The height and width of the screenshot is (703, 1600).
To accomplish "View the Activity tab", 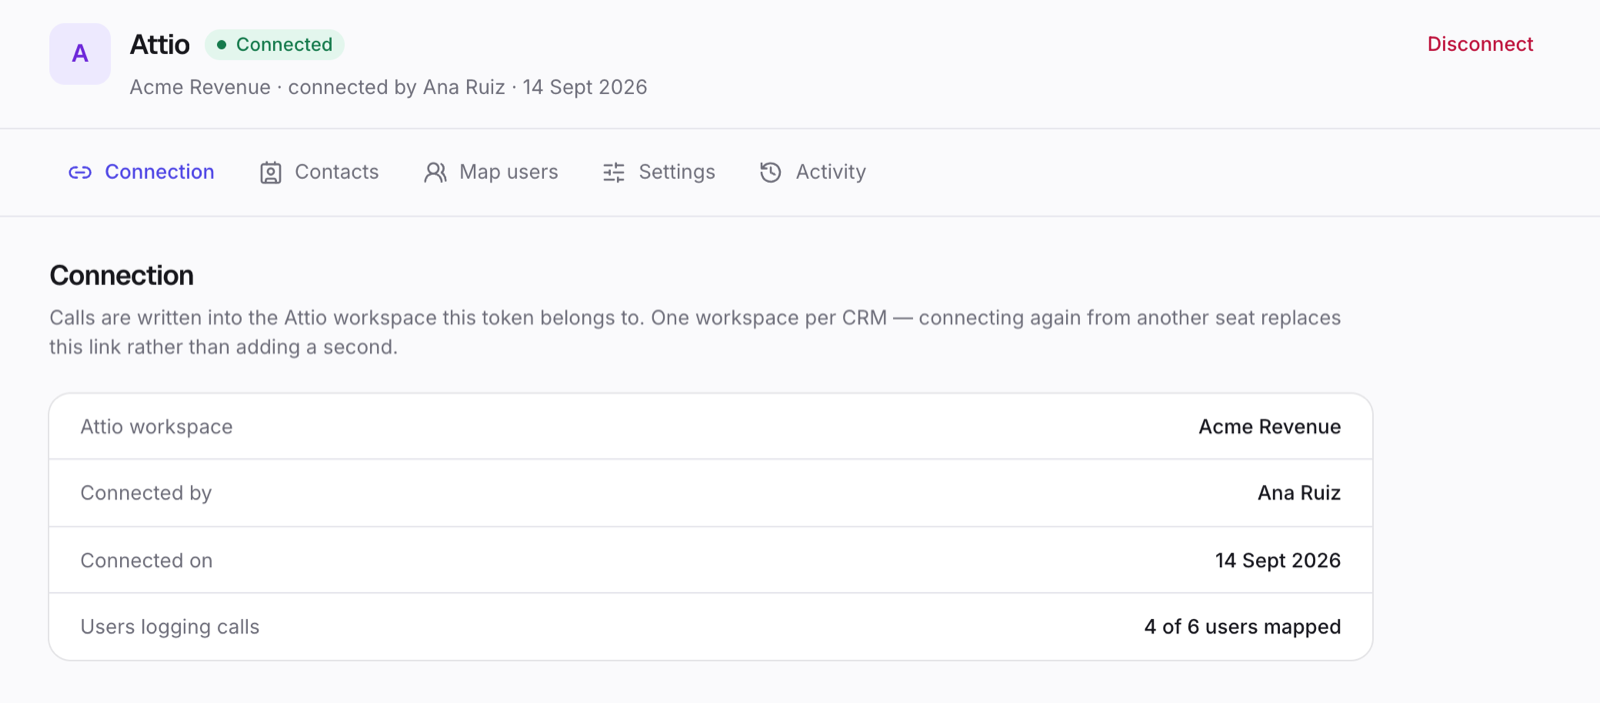I will 813,172.
